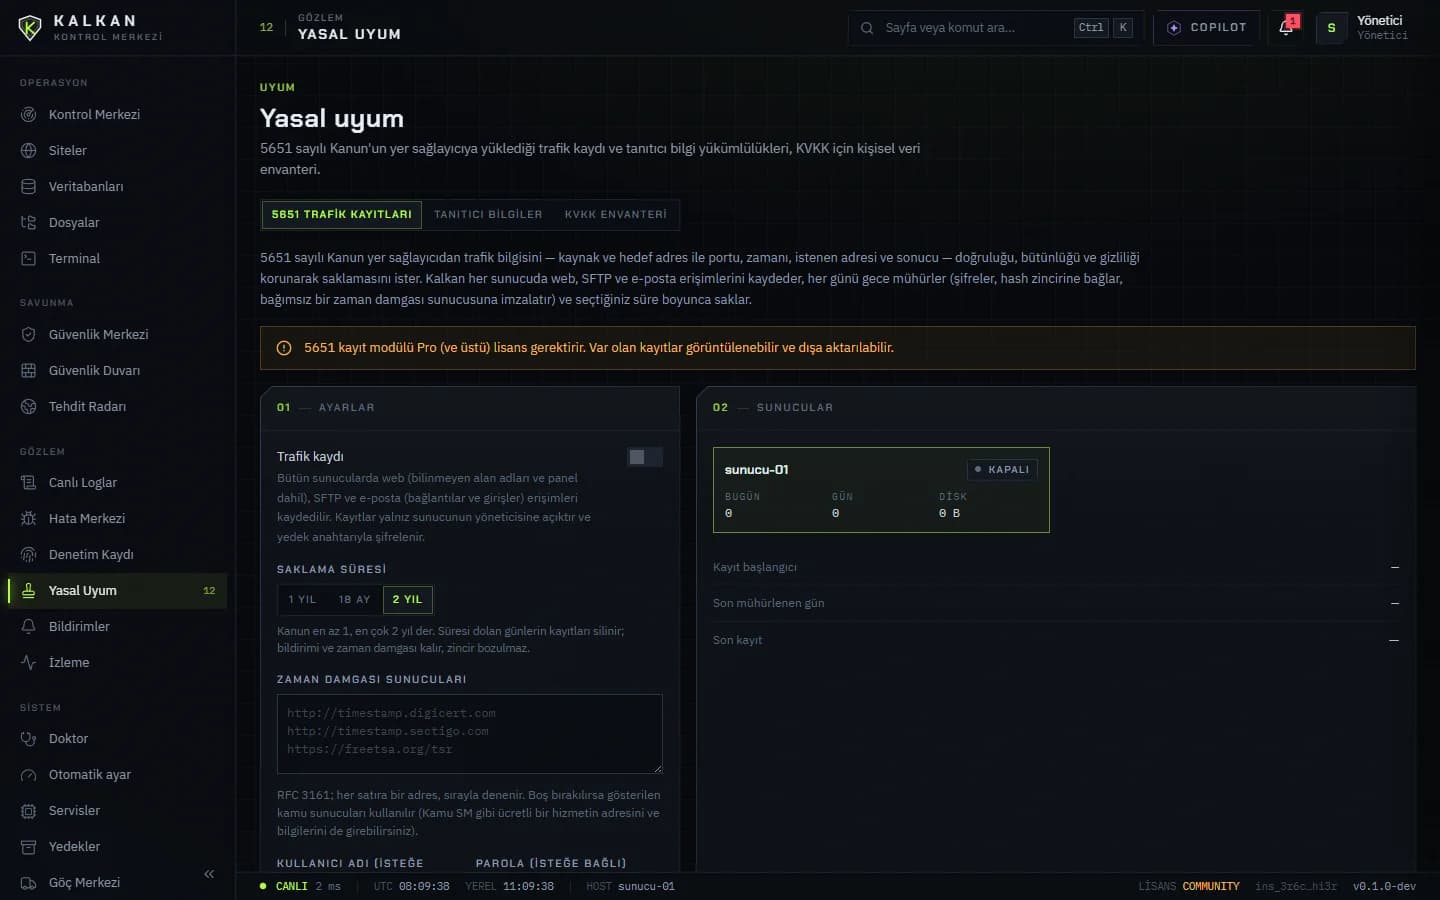Open Doktor stethoscope icon

(x=28, y=738)
